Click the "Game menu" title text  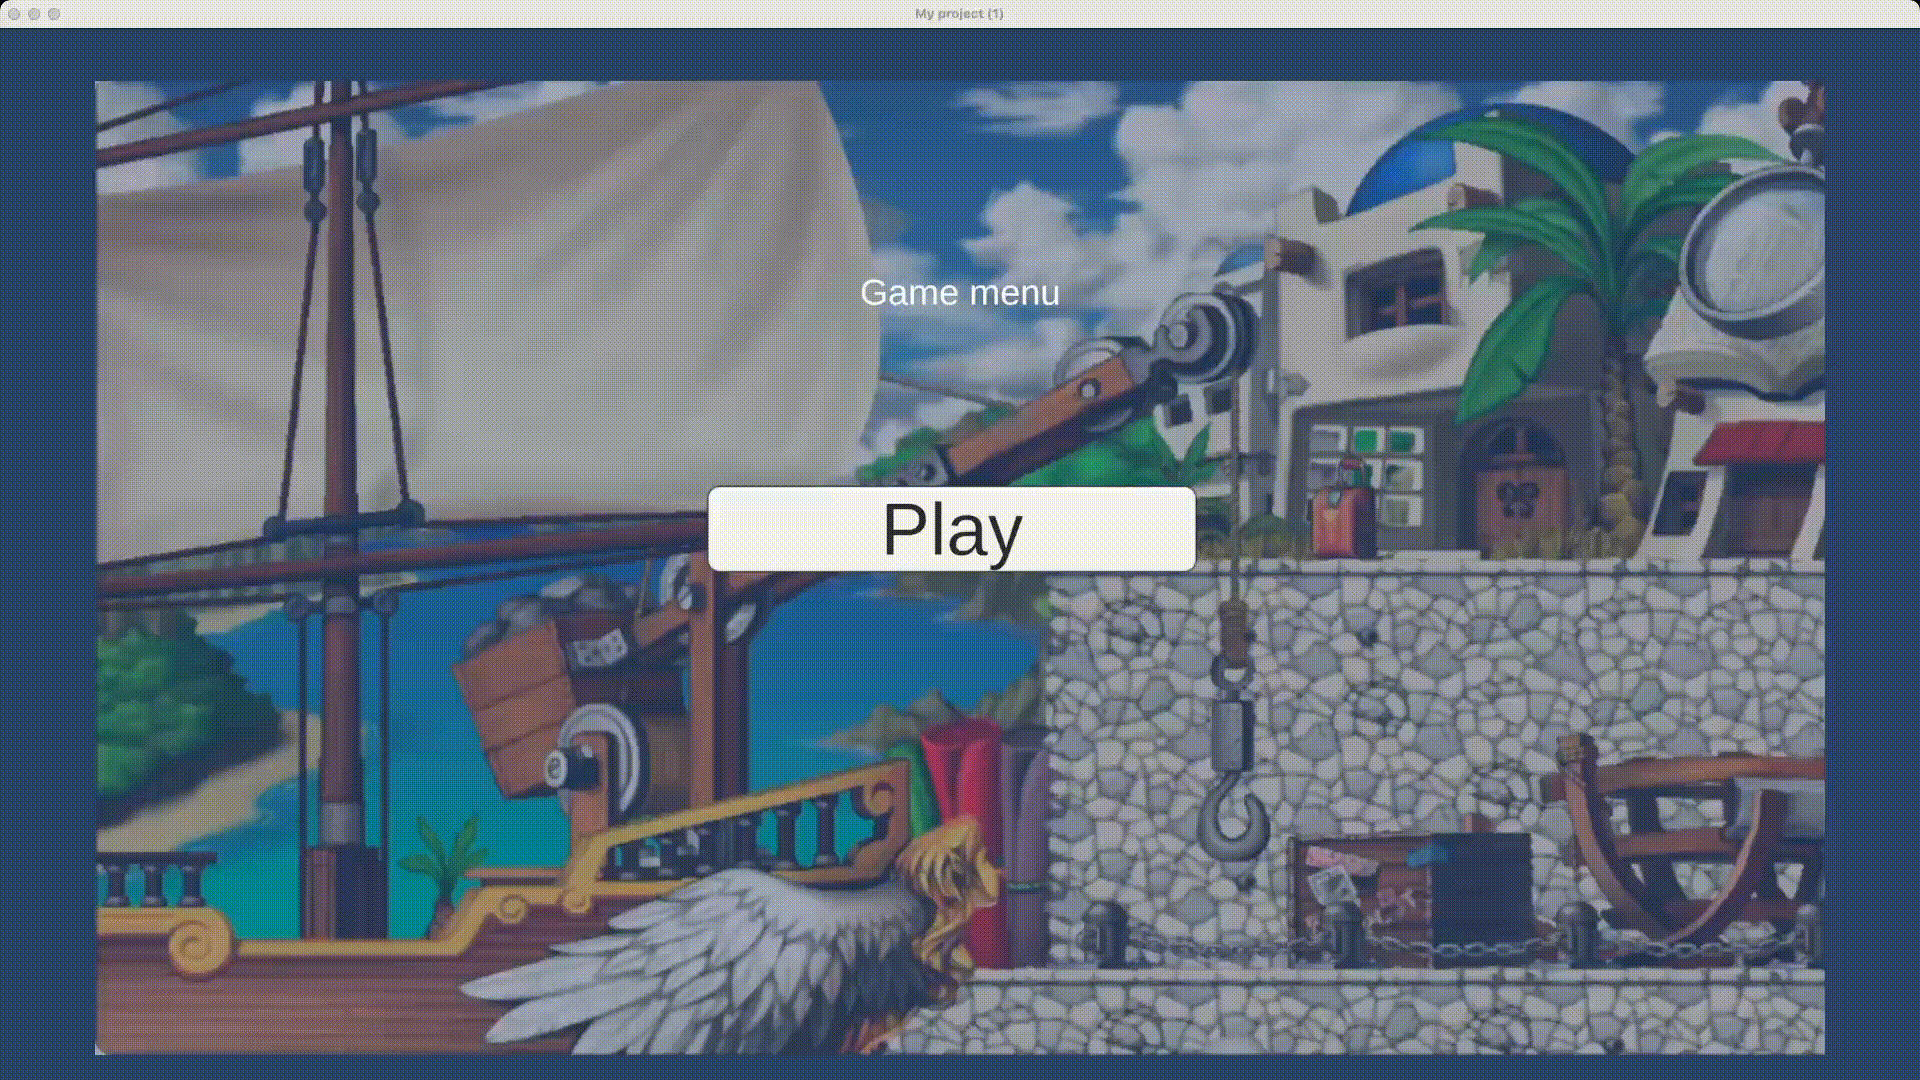pos(959,293)
